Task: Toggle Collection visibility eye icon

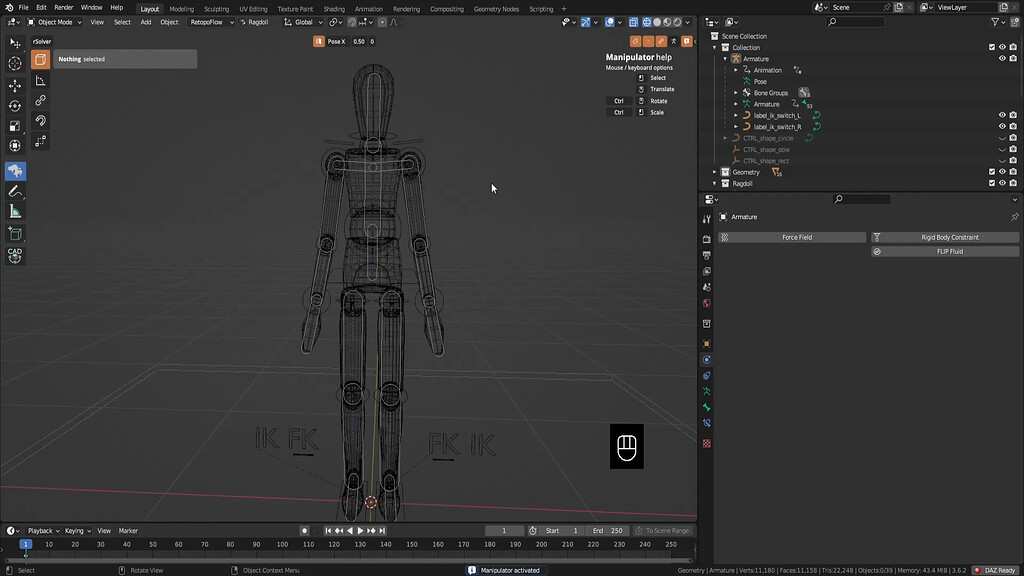Action: (x=1002, y=47)
